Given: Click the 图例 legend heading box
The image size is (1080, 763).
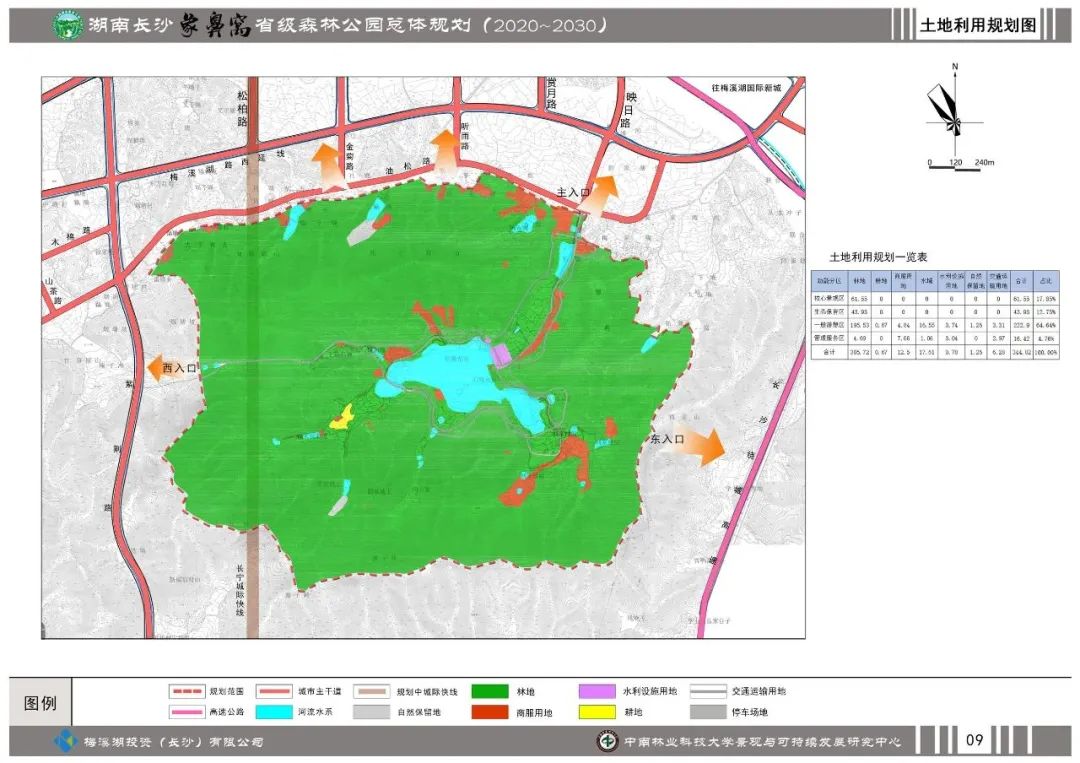Looking at the screenshot, I should tap(41, 703).
